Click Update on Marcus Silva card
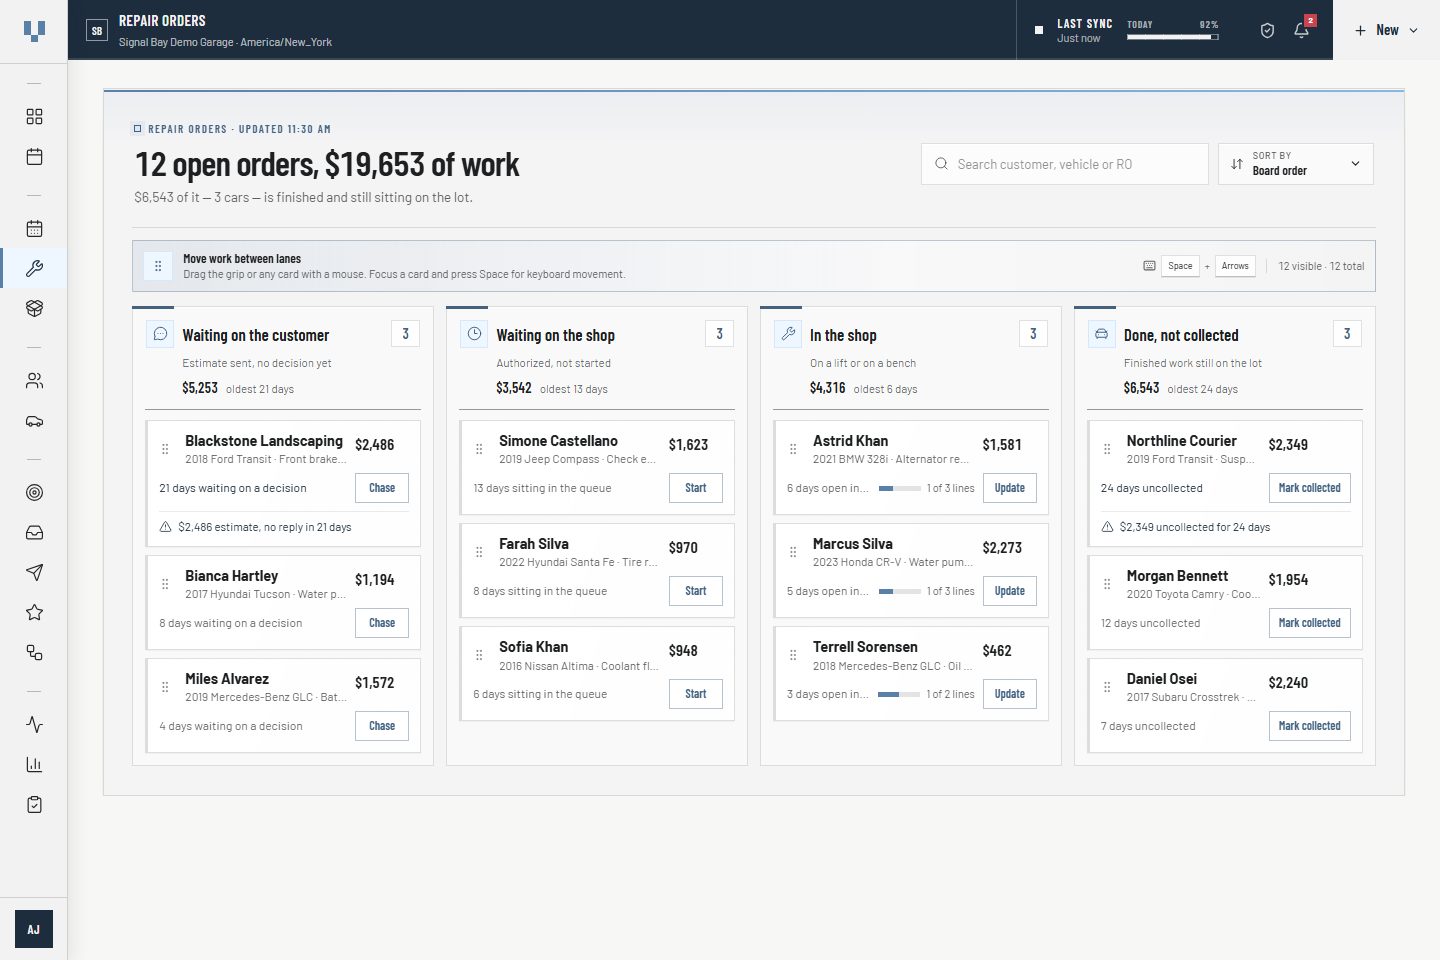1440x960 pixels. pyautogui.click(x=1010, y=591)
